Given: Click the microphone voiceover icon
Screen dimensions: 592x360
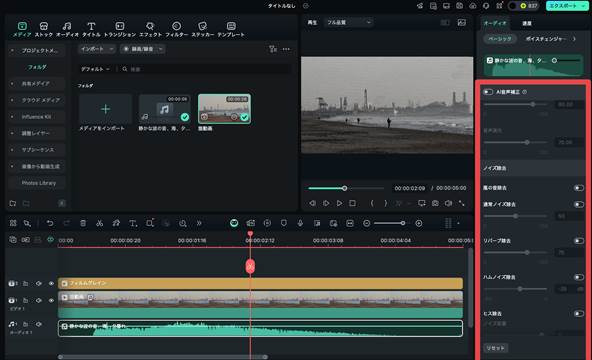Looking at the screenshot, I should (x=300, y=223).
